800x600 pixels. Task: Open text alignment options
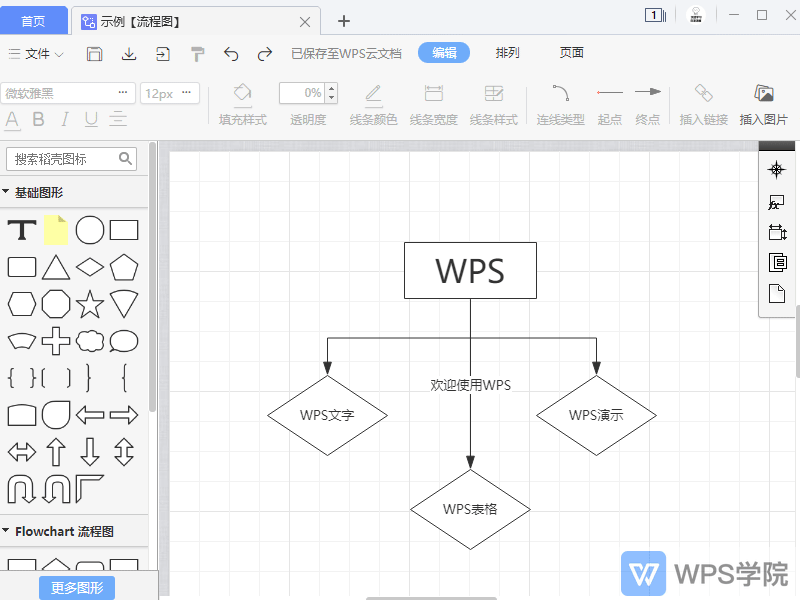click(118, 119)
